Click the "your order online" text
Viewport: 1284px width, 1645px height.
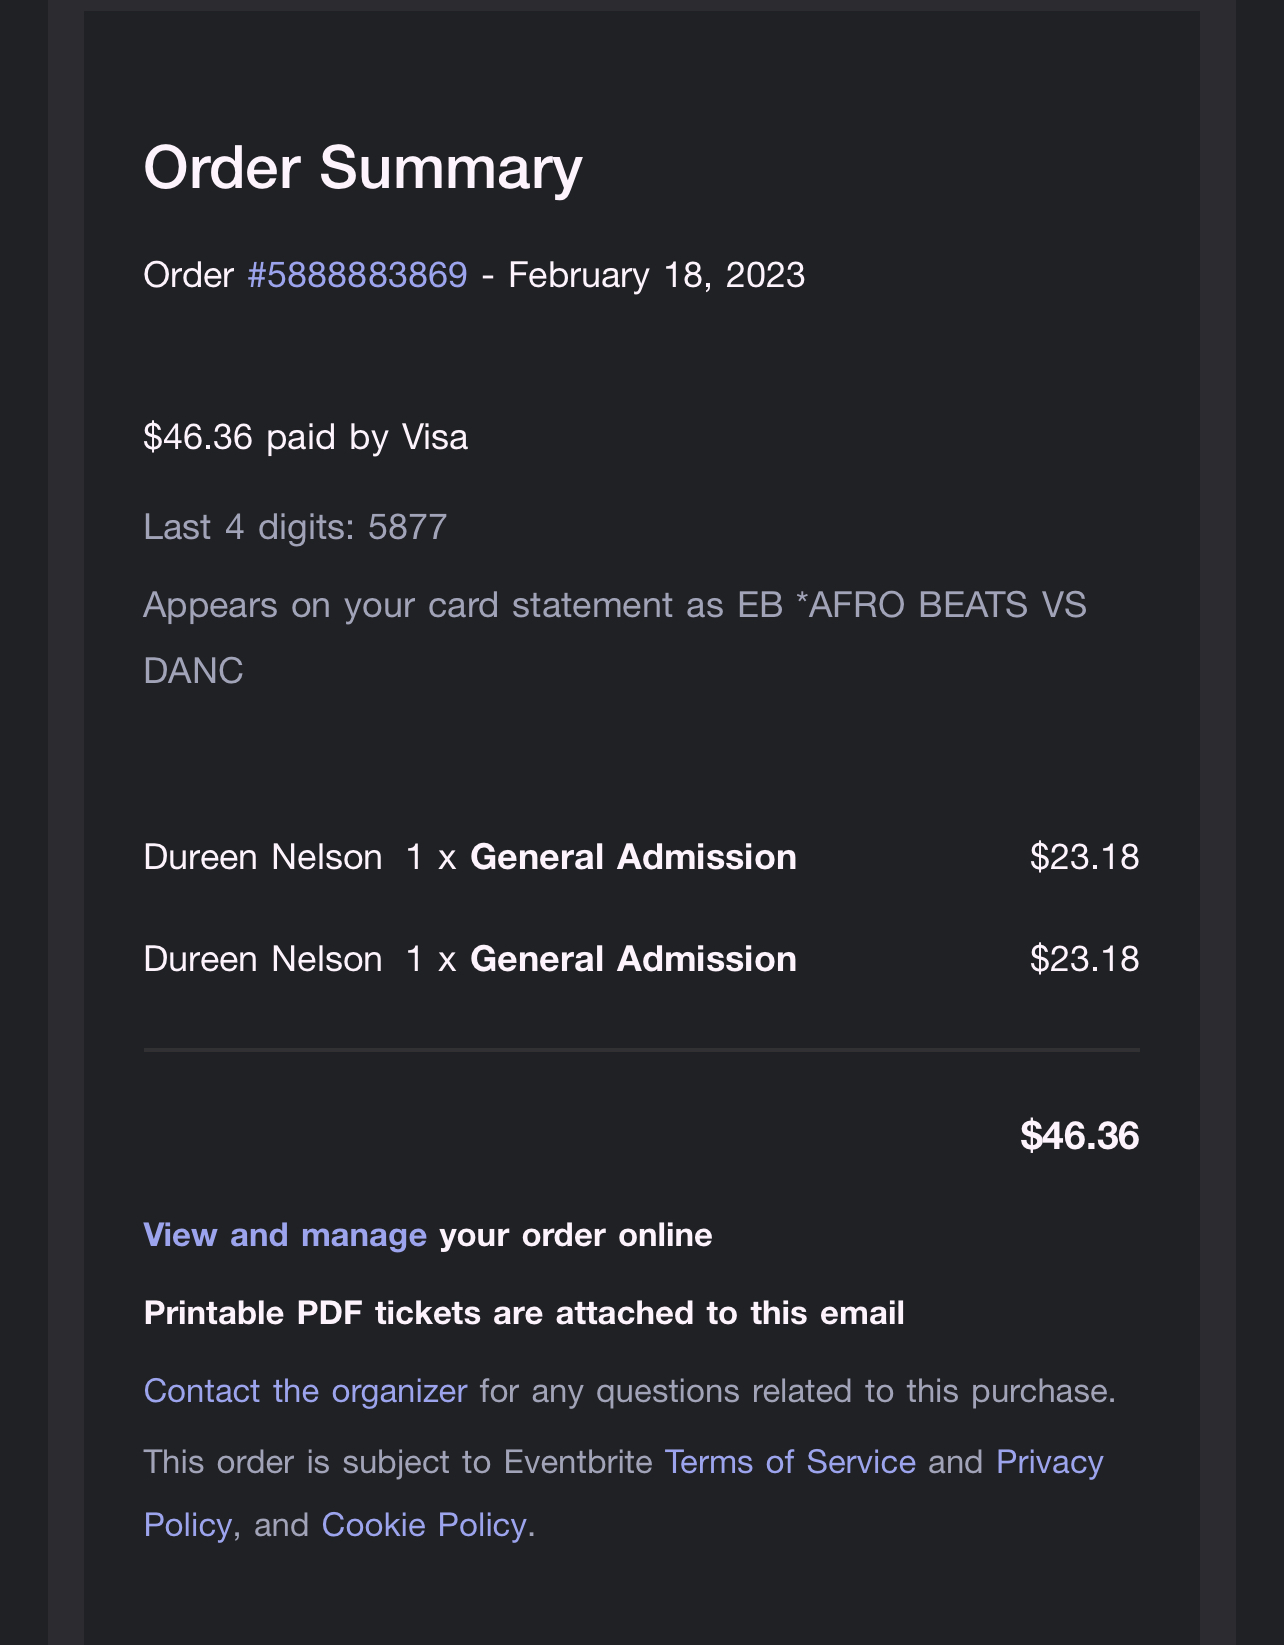click(576, 1235)
